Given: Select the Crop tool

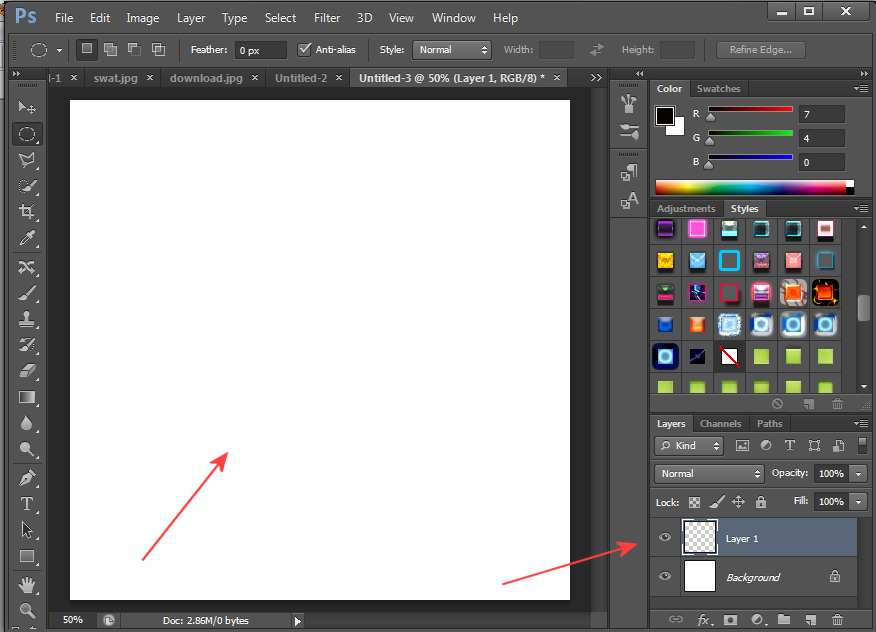Looking at the screenshot, I should coord(27,212).
